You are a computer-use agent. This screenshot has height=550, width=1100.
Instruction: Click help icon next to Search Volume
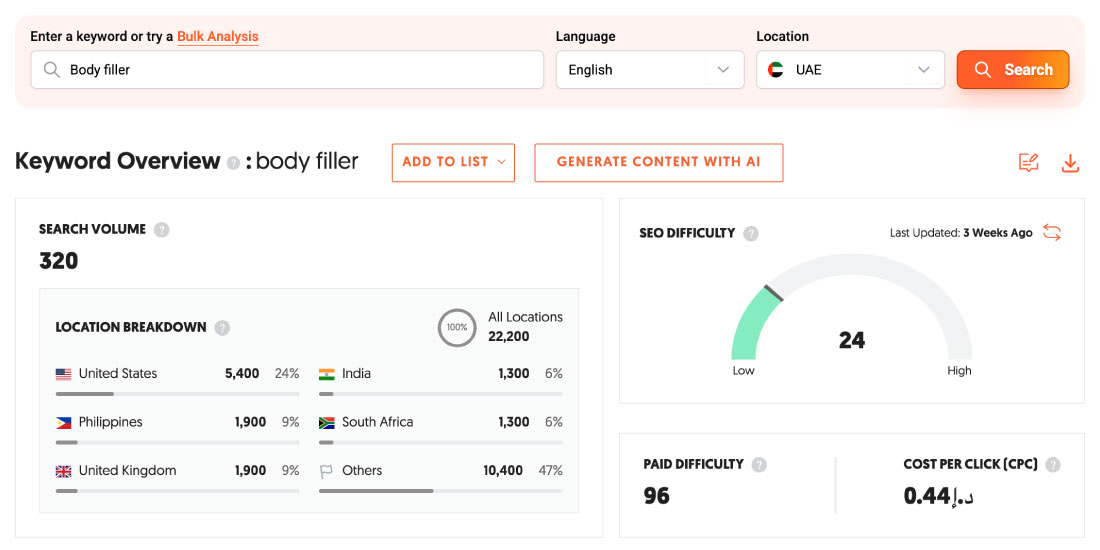click(x=162, y=230)
